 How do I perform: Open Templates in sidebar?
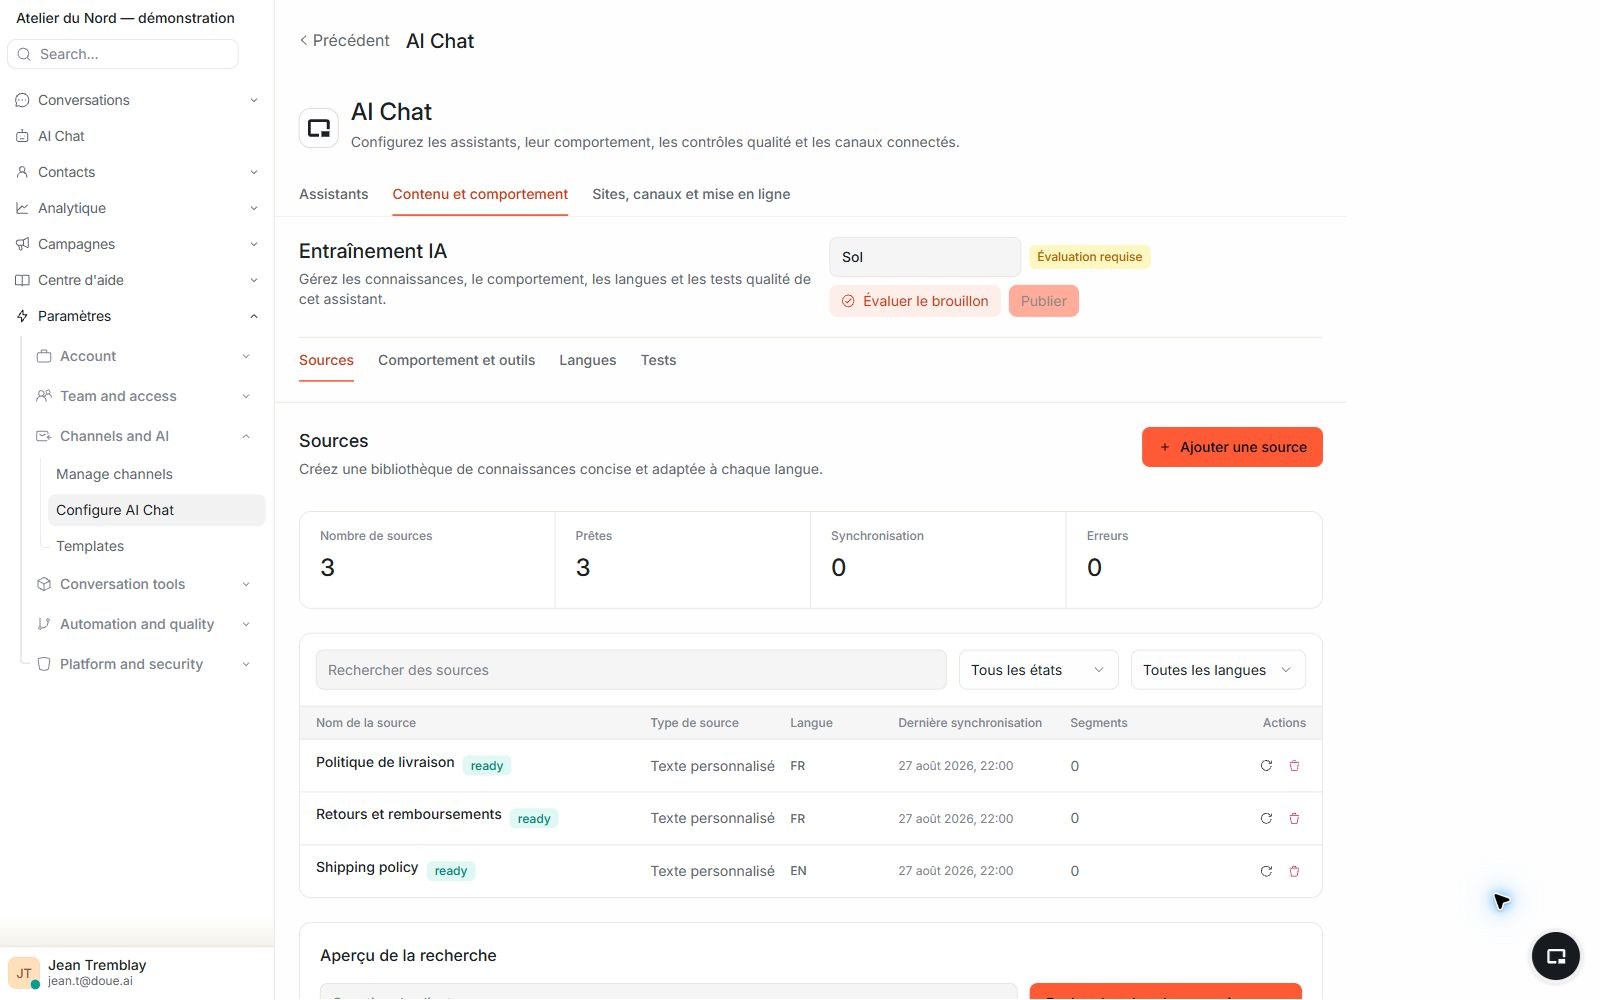(90, 546)
